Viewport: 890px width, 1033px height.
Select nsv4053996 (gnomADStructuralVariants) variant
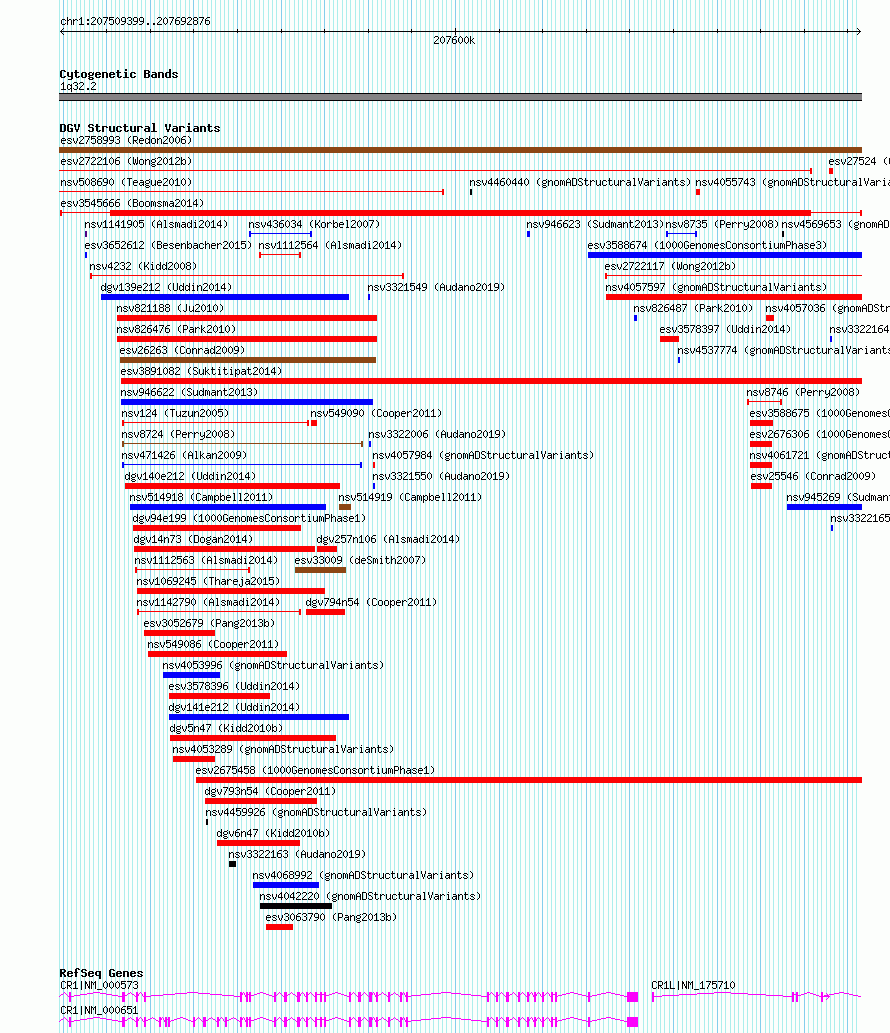point(273,667)
